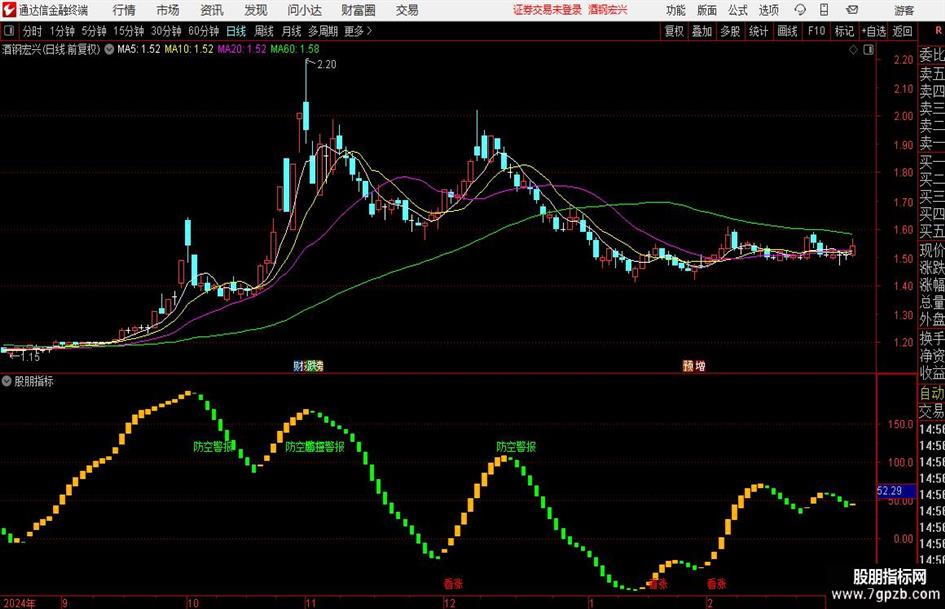The width and height of the screenshot is (945, 609).
Task: Toggle the side panel icon above price axis
Action: [x=868, y=50]
